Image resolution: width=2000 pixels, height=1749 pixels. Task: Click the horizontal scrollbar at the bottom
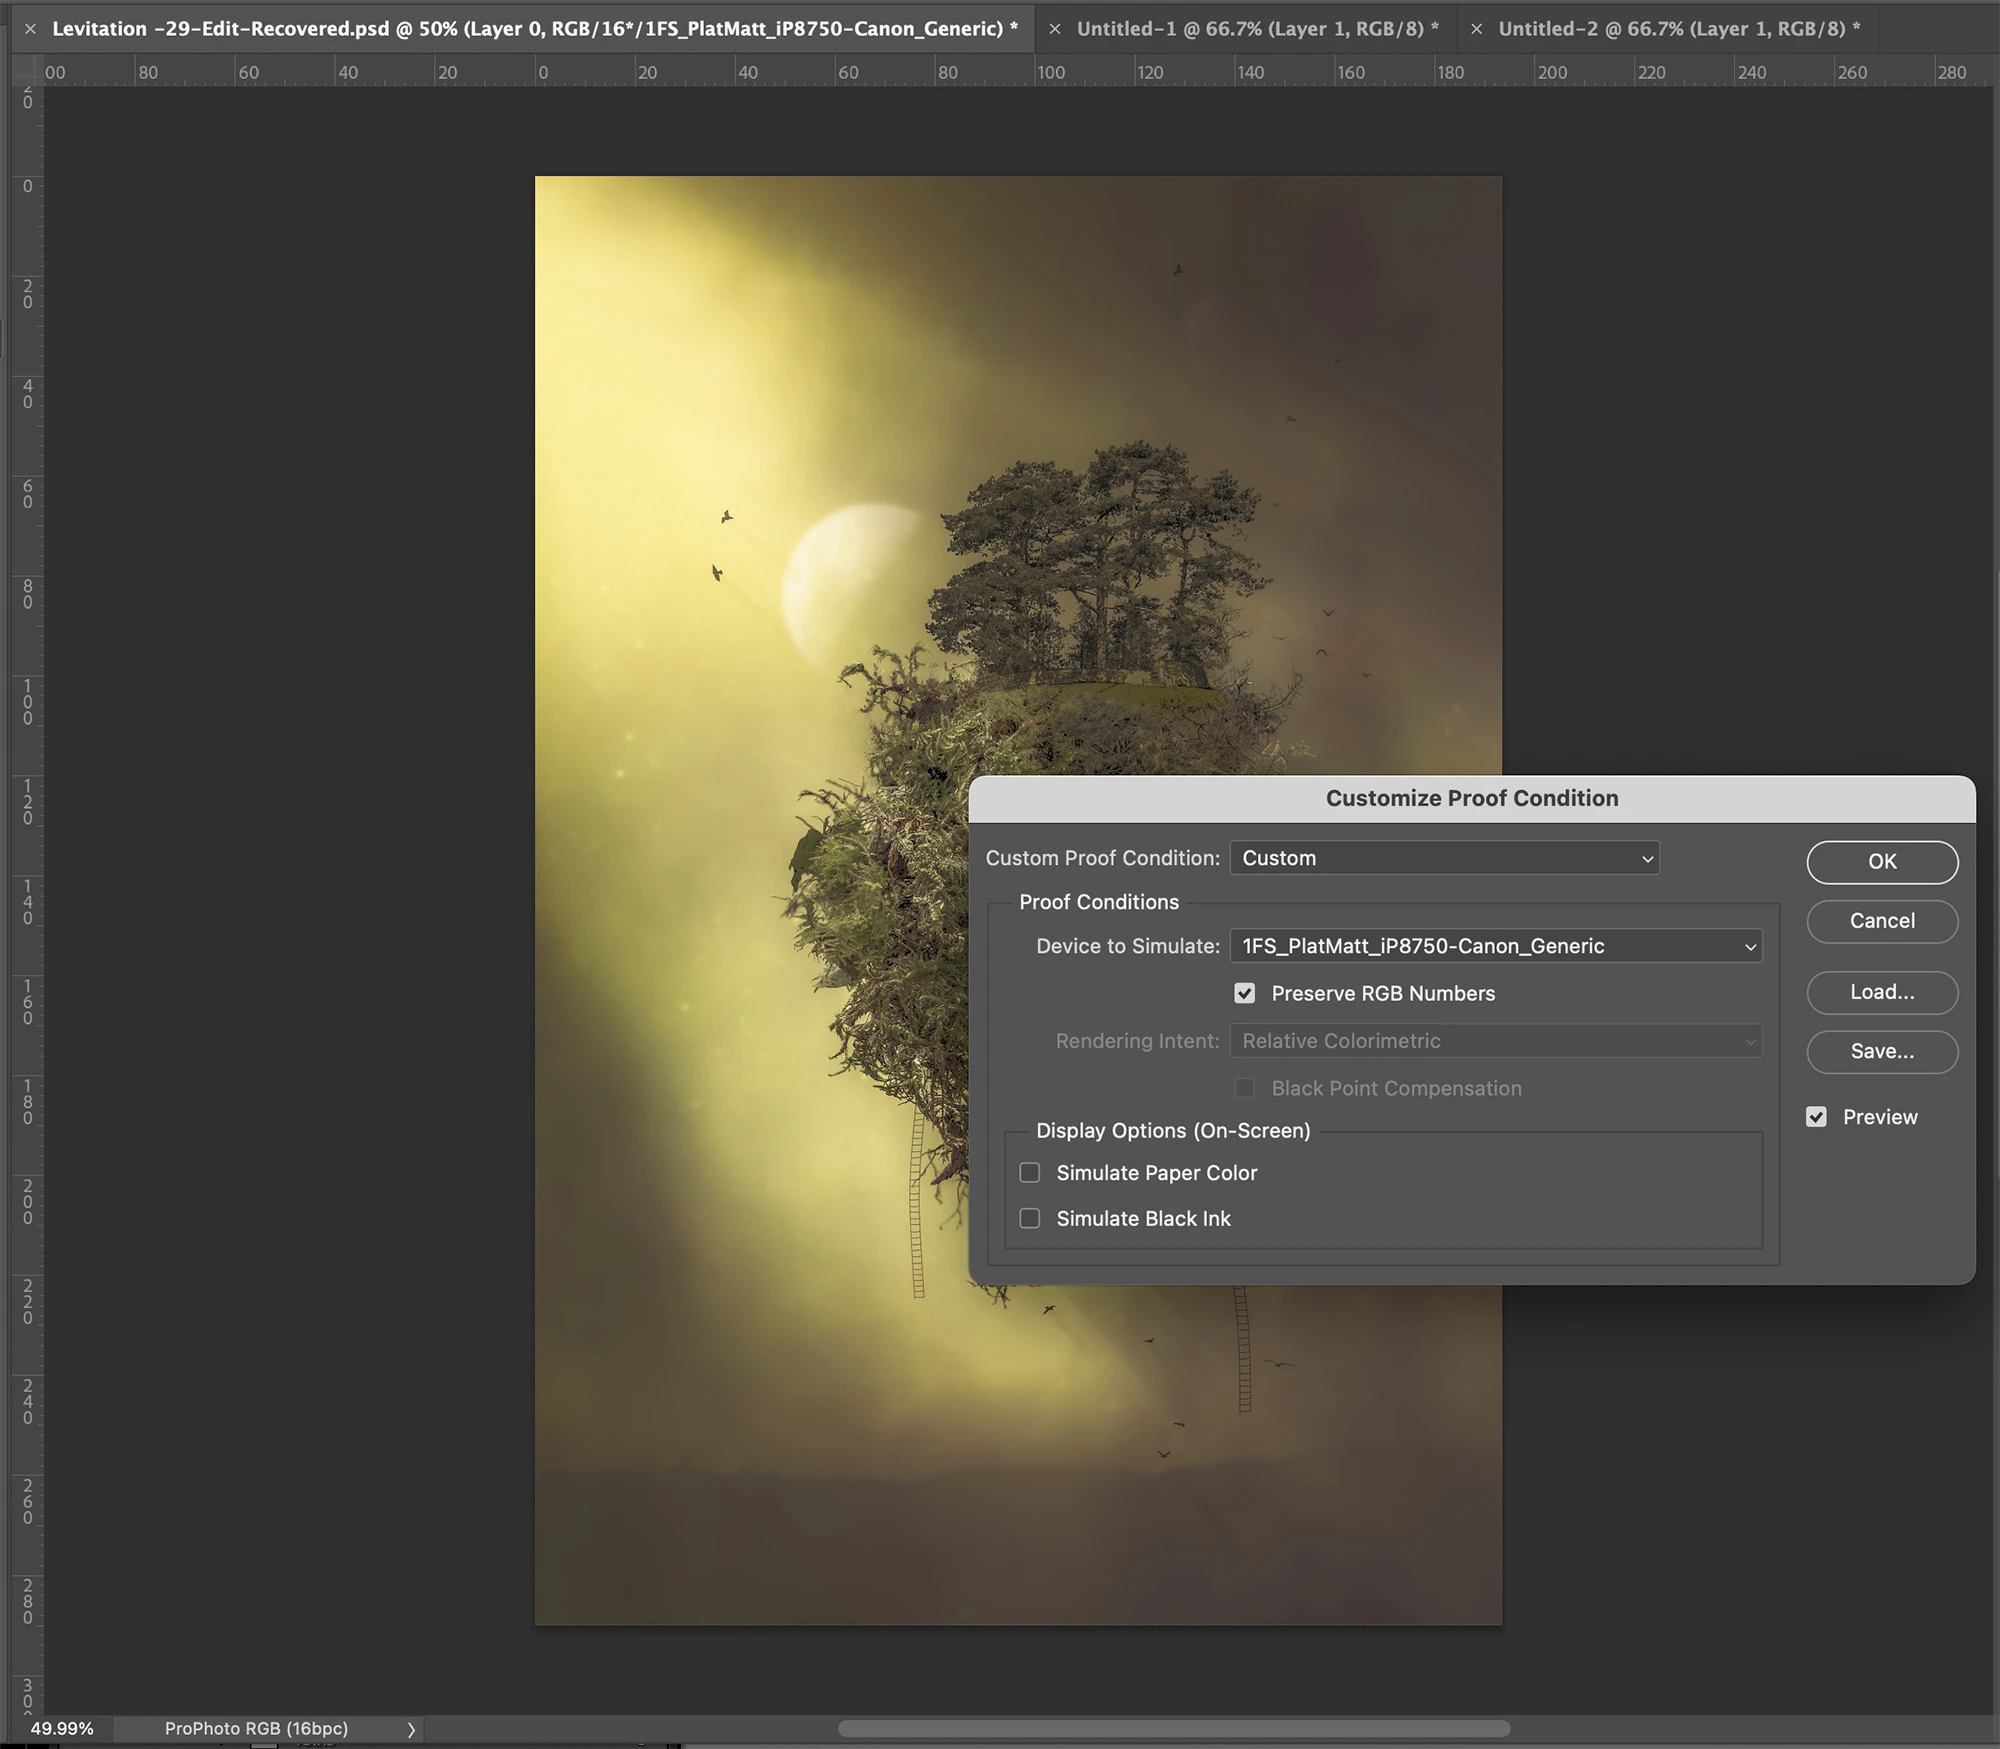[1173, 1728]
